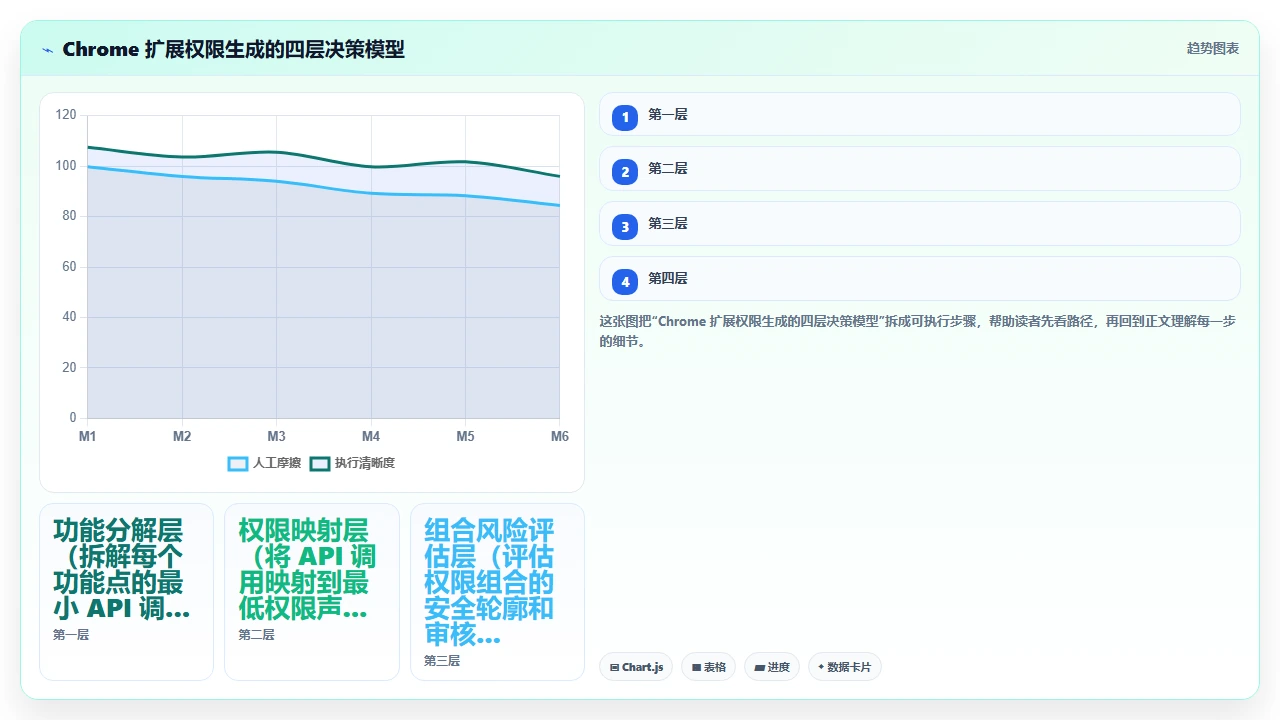Click the 趋势图表 label in header

(x=1213, y=48)
